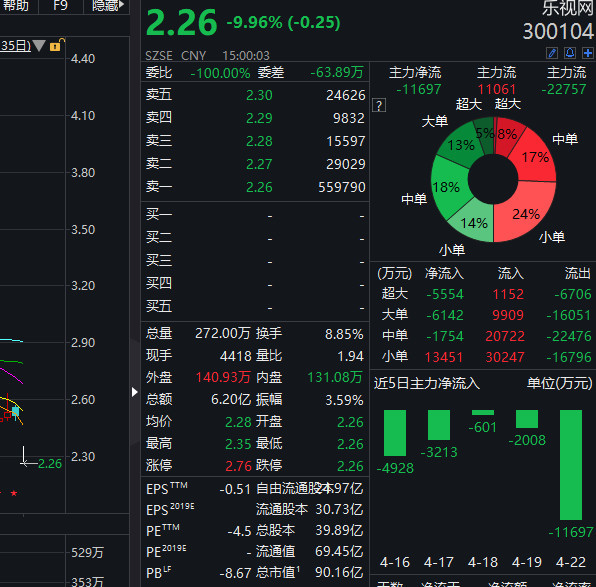596x587 pixels.
Task: Open the period dropdown triangle near 35日
Action: (x=39, y=46)
